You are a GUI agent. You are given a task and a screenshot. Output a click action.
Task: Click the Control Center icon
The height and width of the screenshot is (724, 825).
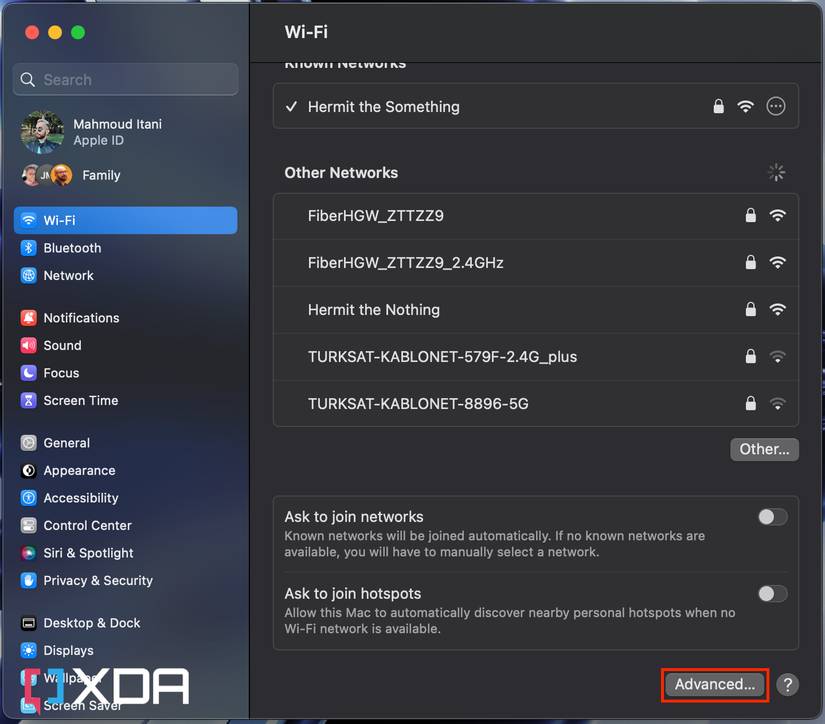pyautogui.click(x=28, y=525)
